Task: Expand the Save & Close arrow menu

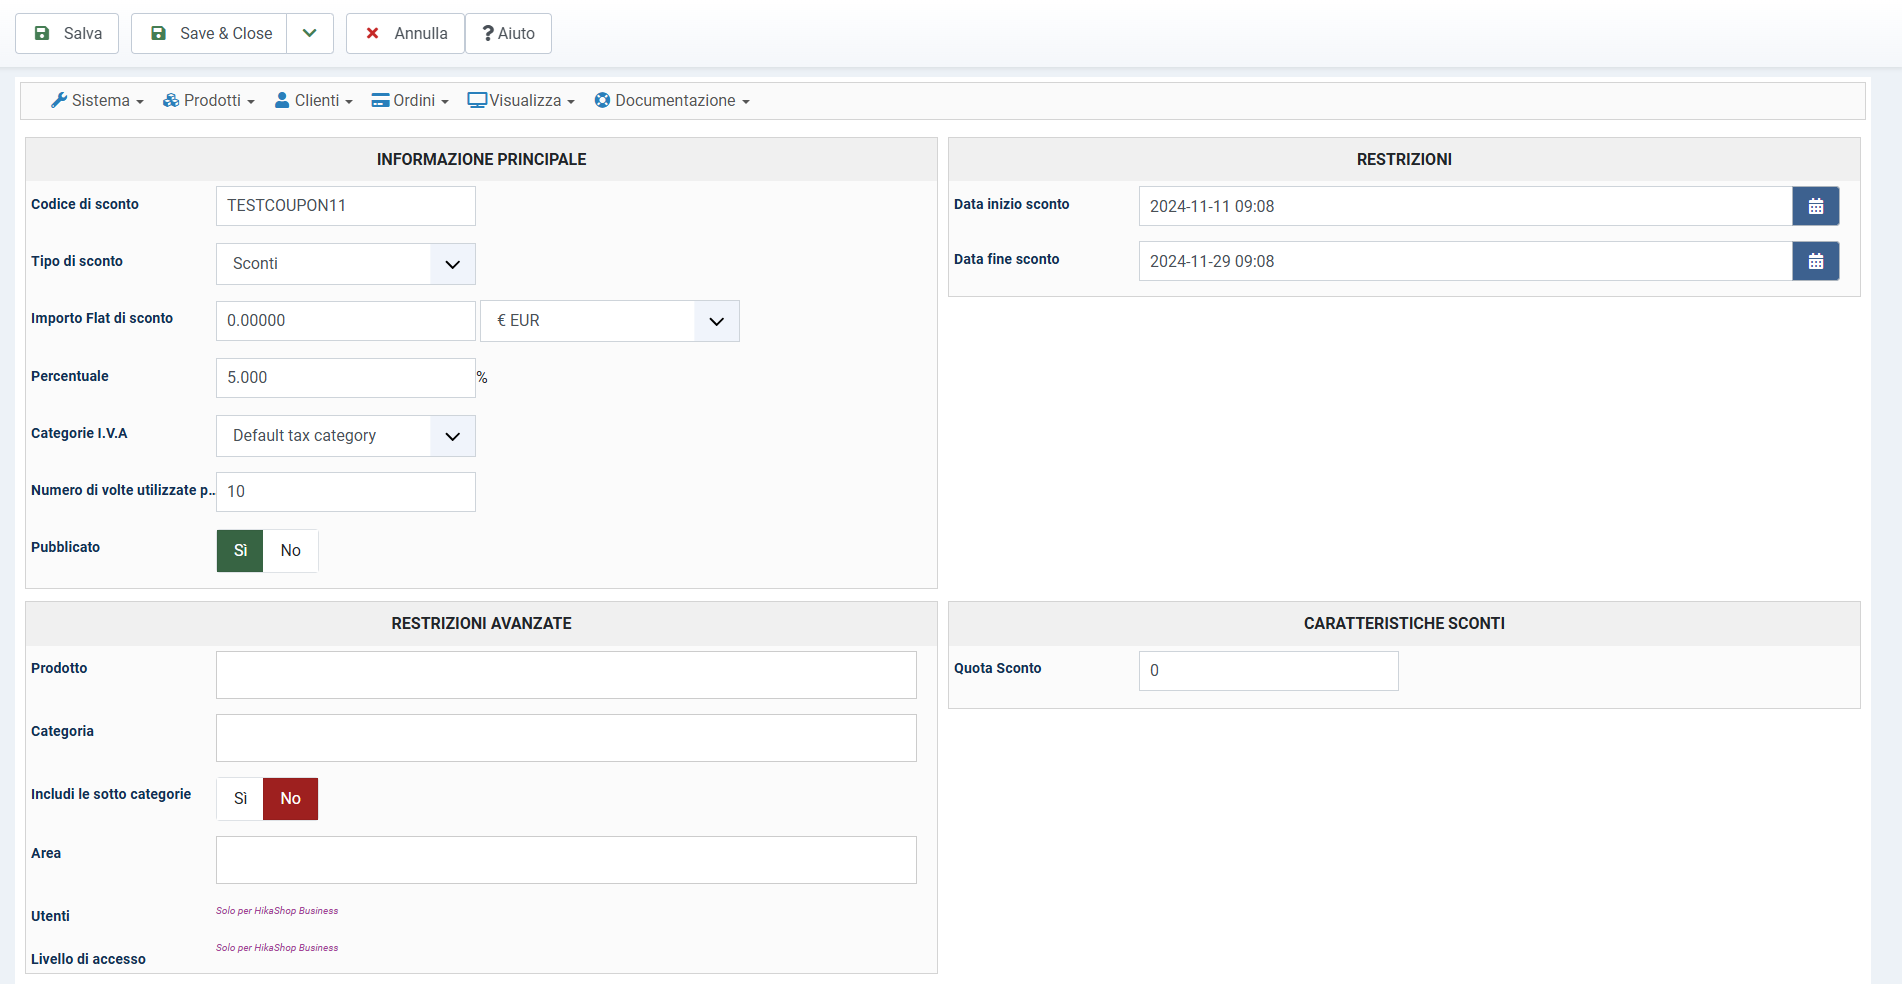Action: (x=310, y=33)
